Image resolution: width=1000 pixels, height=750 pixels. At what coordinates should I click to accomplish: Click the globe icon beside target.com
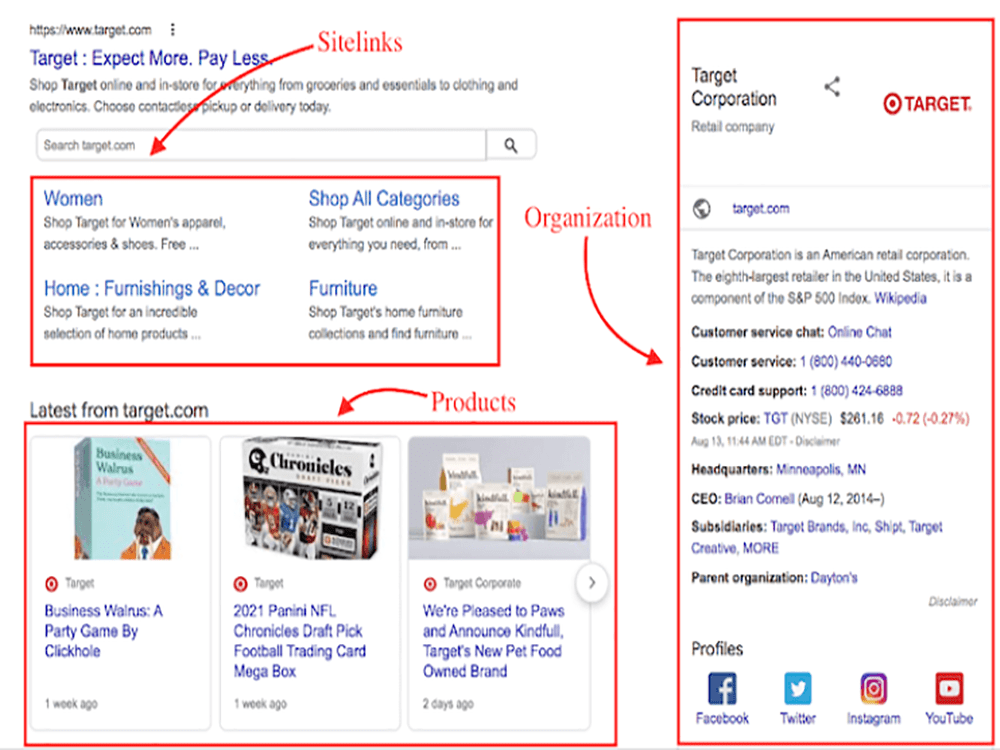click(700, 208)
